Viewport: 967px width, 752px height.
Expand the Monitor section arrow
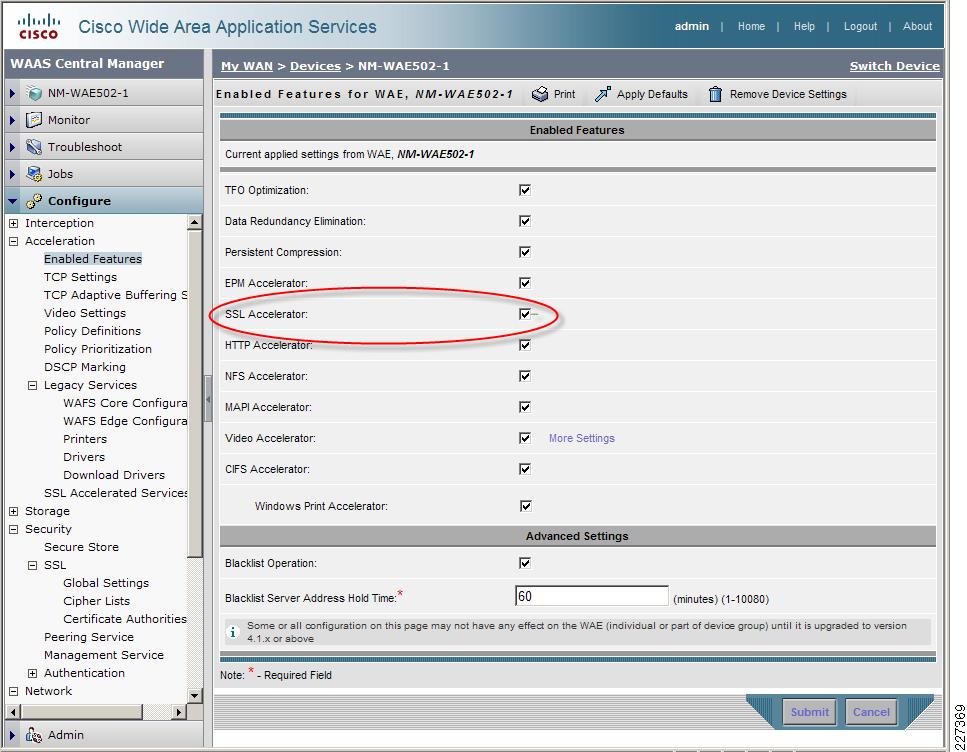tap(12, 120)
